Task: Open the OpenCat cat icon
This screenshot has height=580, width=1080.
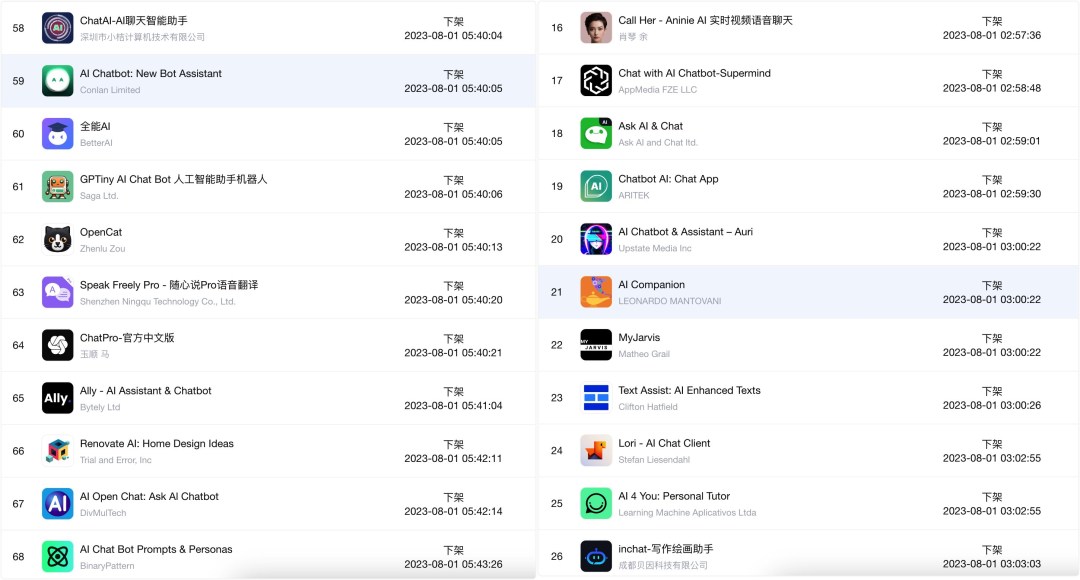Action: [x=57, y=240]
